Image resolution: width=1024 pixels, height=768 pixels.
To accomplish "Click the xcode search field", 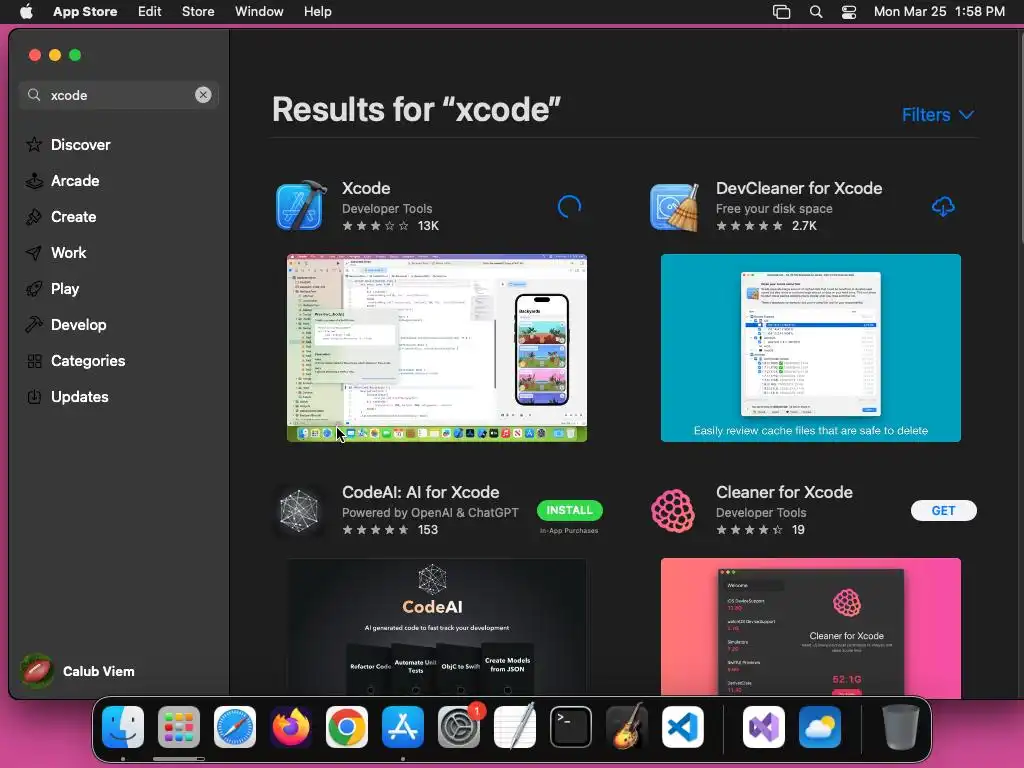I will click(x=118, y=95).
